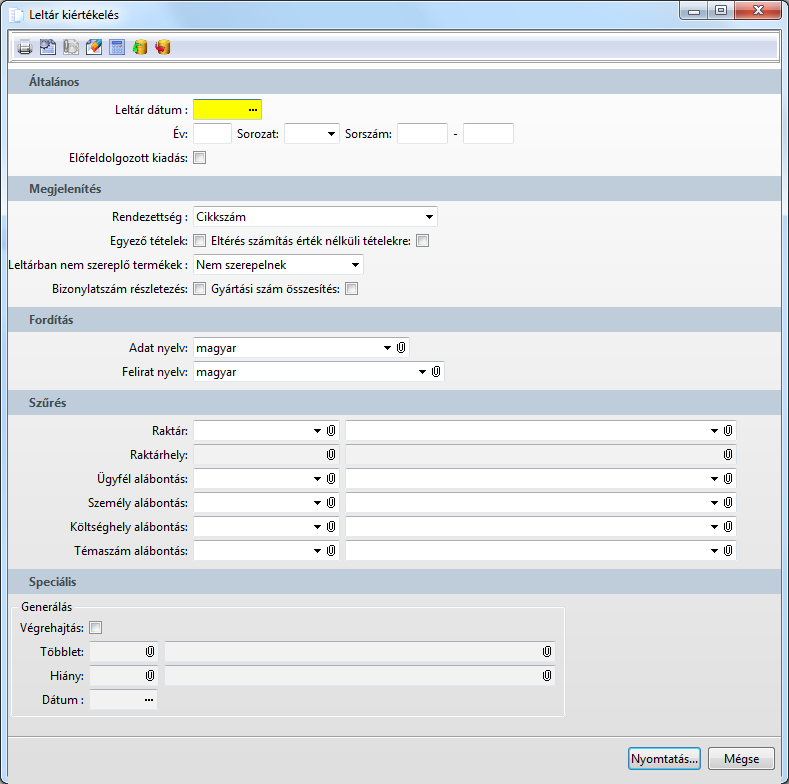Click the first Sorszám input field
Screen dimensions: 789x784
pos(422,134)
